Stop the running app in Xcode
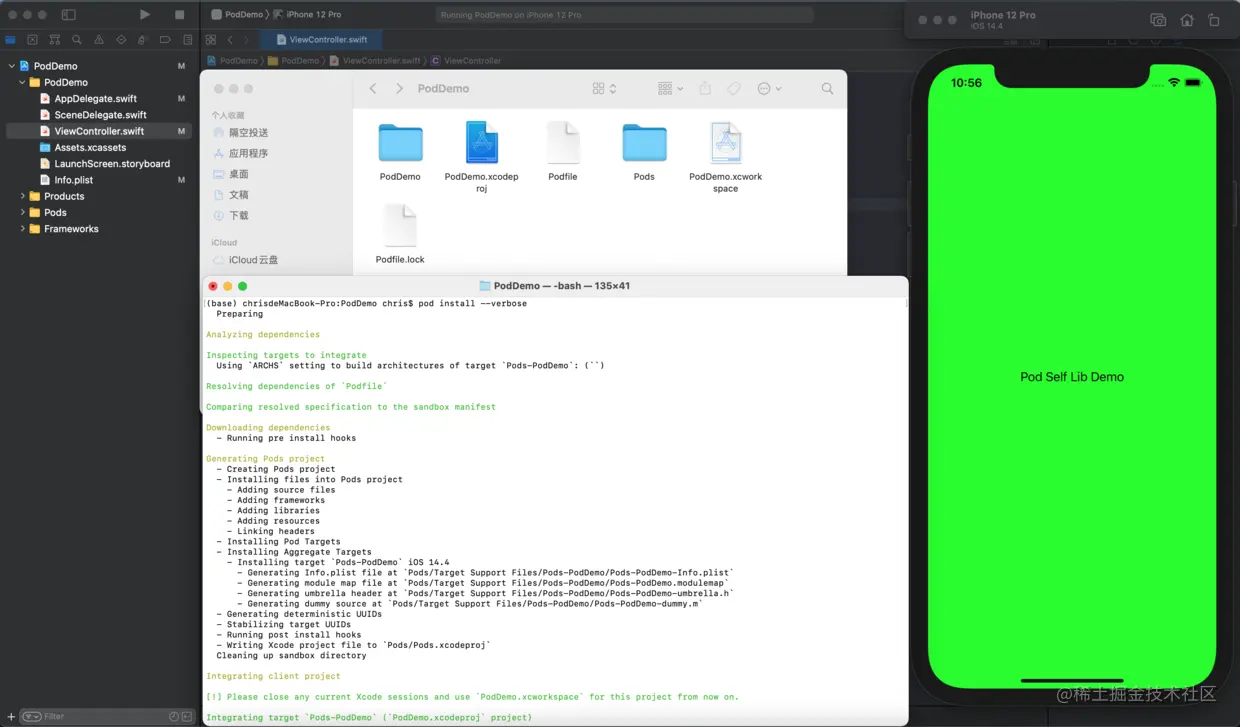The width and height of the screenshot is (1240, 727). tap(180, 15)
